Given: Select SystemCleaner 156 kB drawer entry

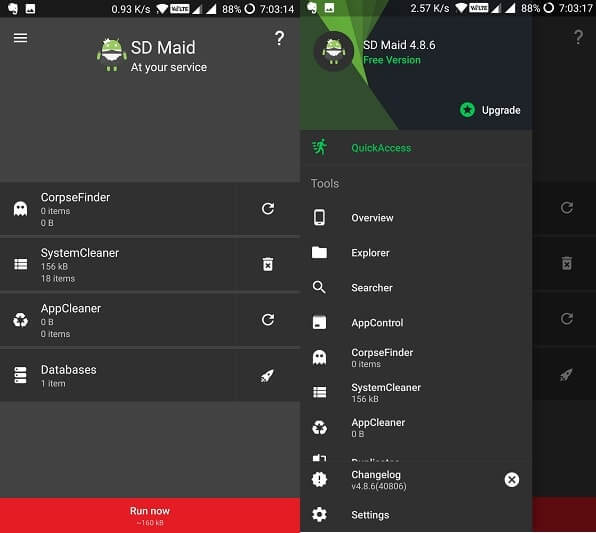Looking at the screenshot, I should coord(416,393).
